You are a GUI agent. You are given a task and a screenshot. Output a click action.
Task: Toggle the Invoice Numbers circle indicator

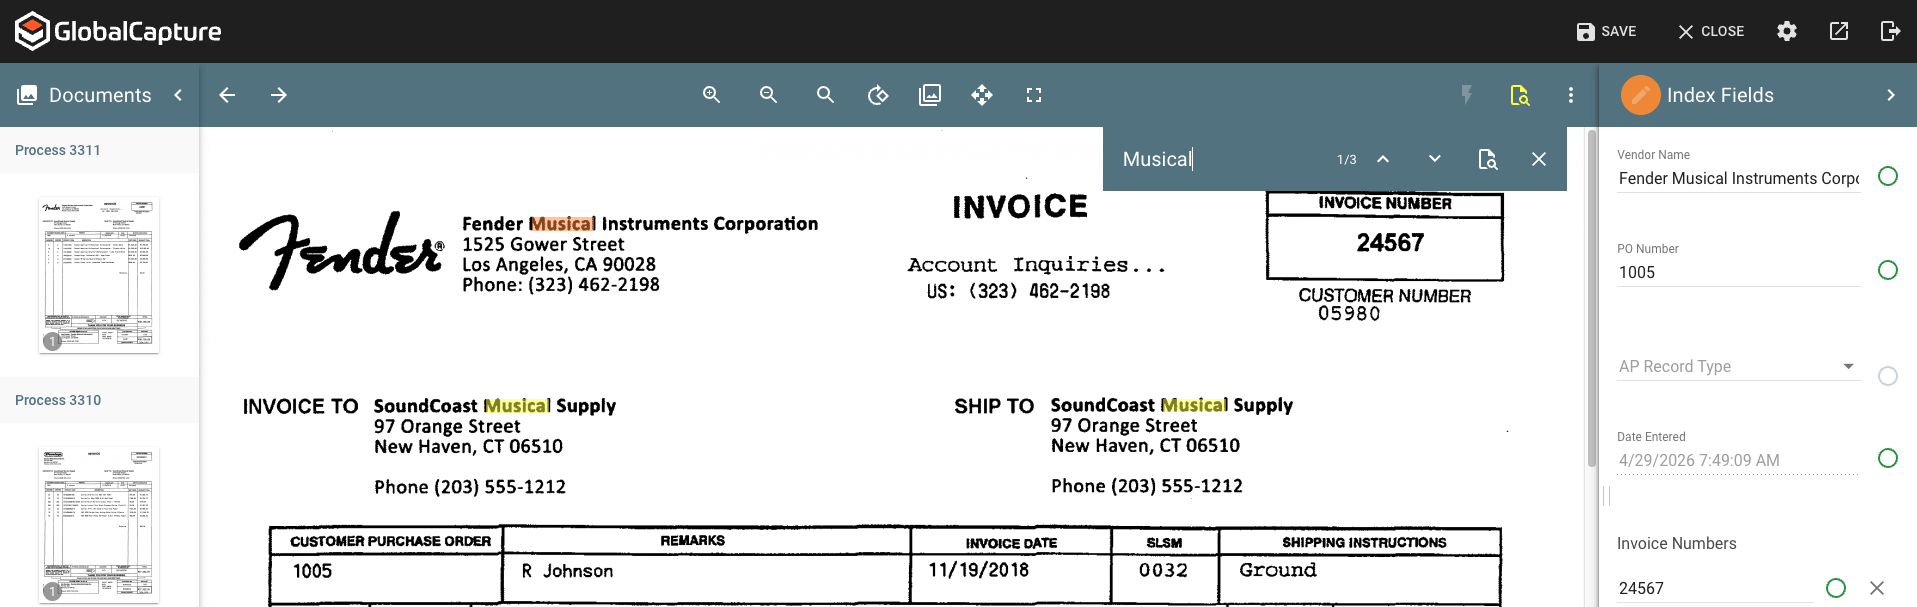[1836, 588]
